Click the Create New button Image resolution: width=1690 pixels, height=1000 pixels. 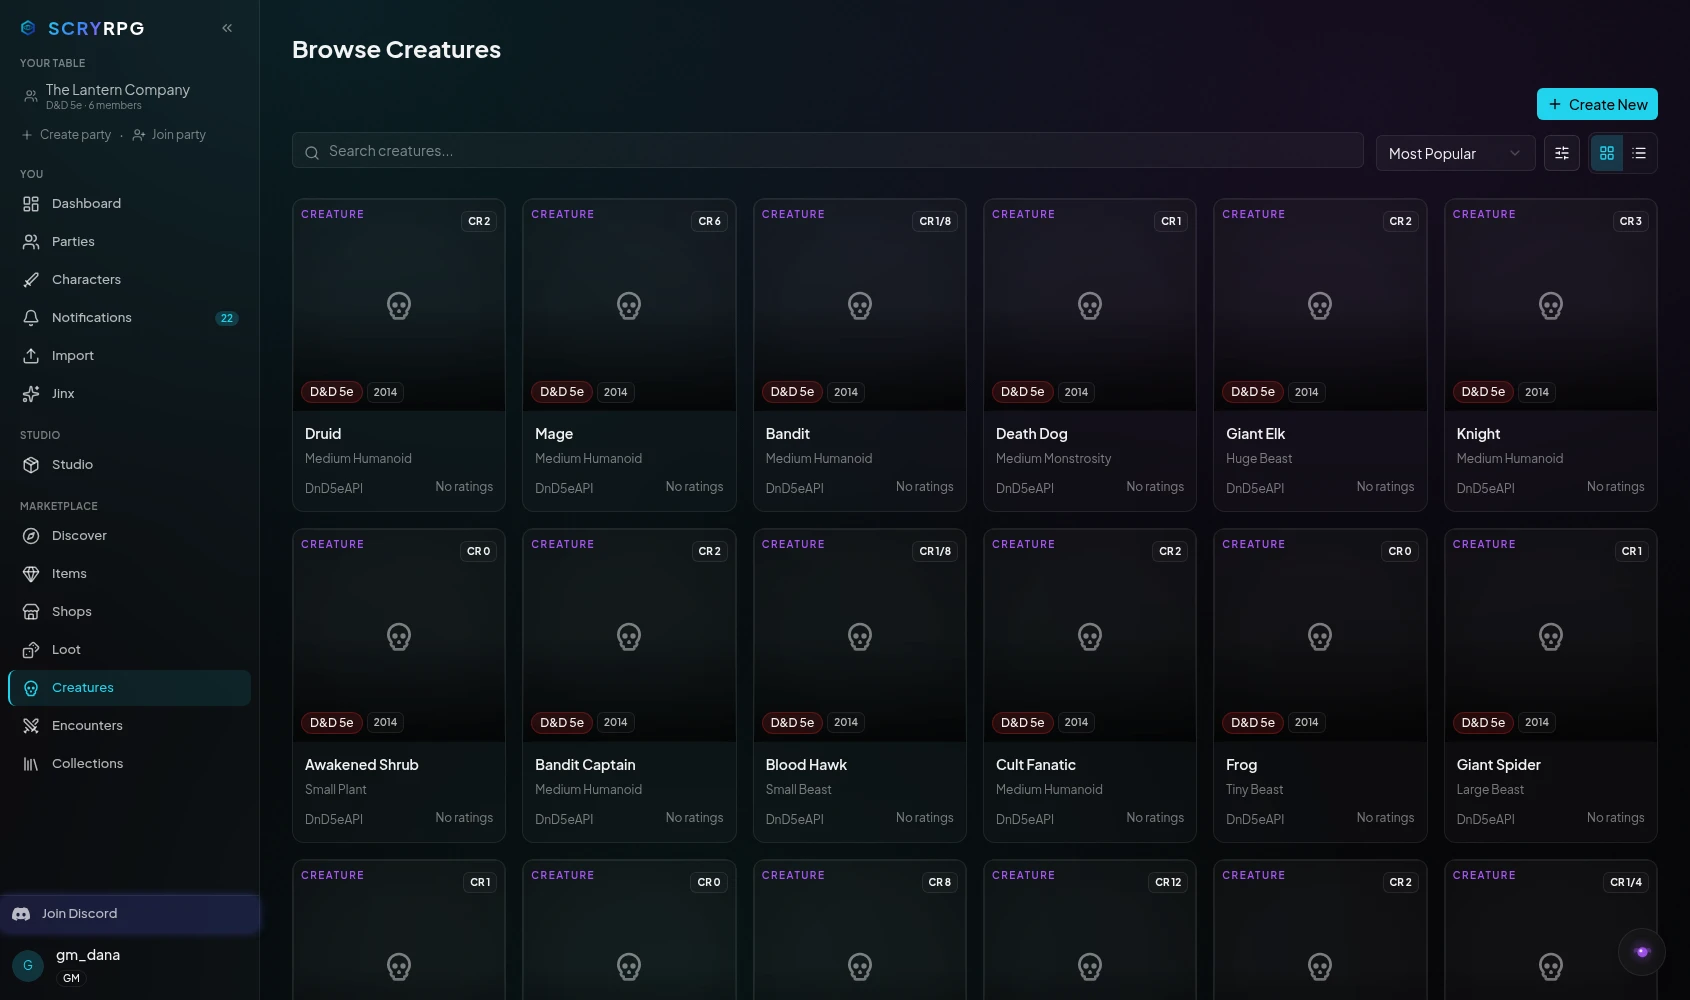(1597, 105)
